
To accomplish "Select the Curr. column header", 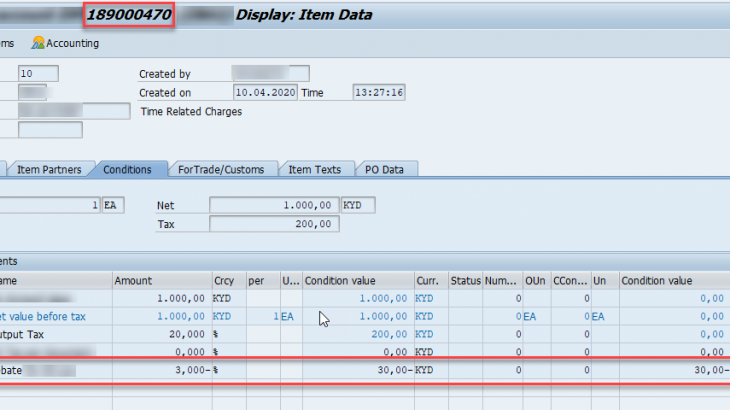I will (x=431, y=281).
